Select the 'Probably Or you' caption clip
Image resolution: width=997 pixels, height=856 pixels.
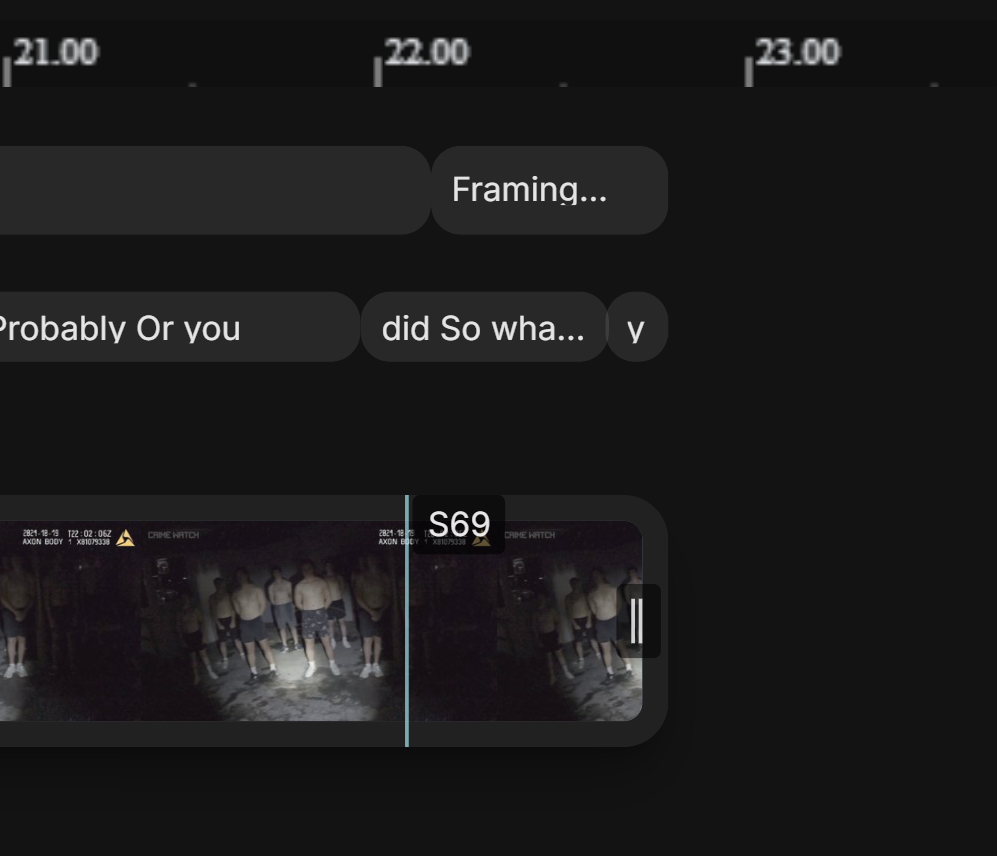(x=180, y=327)
